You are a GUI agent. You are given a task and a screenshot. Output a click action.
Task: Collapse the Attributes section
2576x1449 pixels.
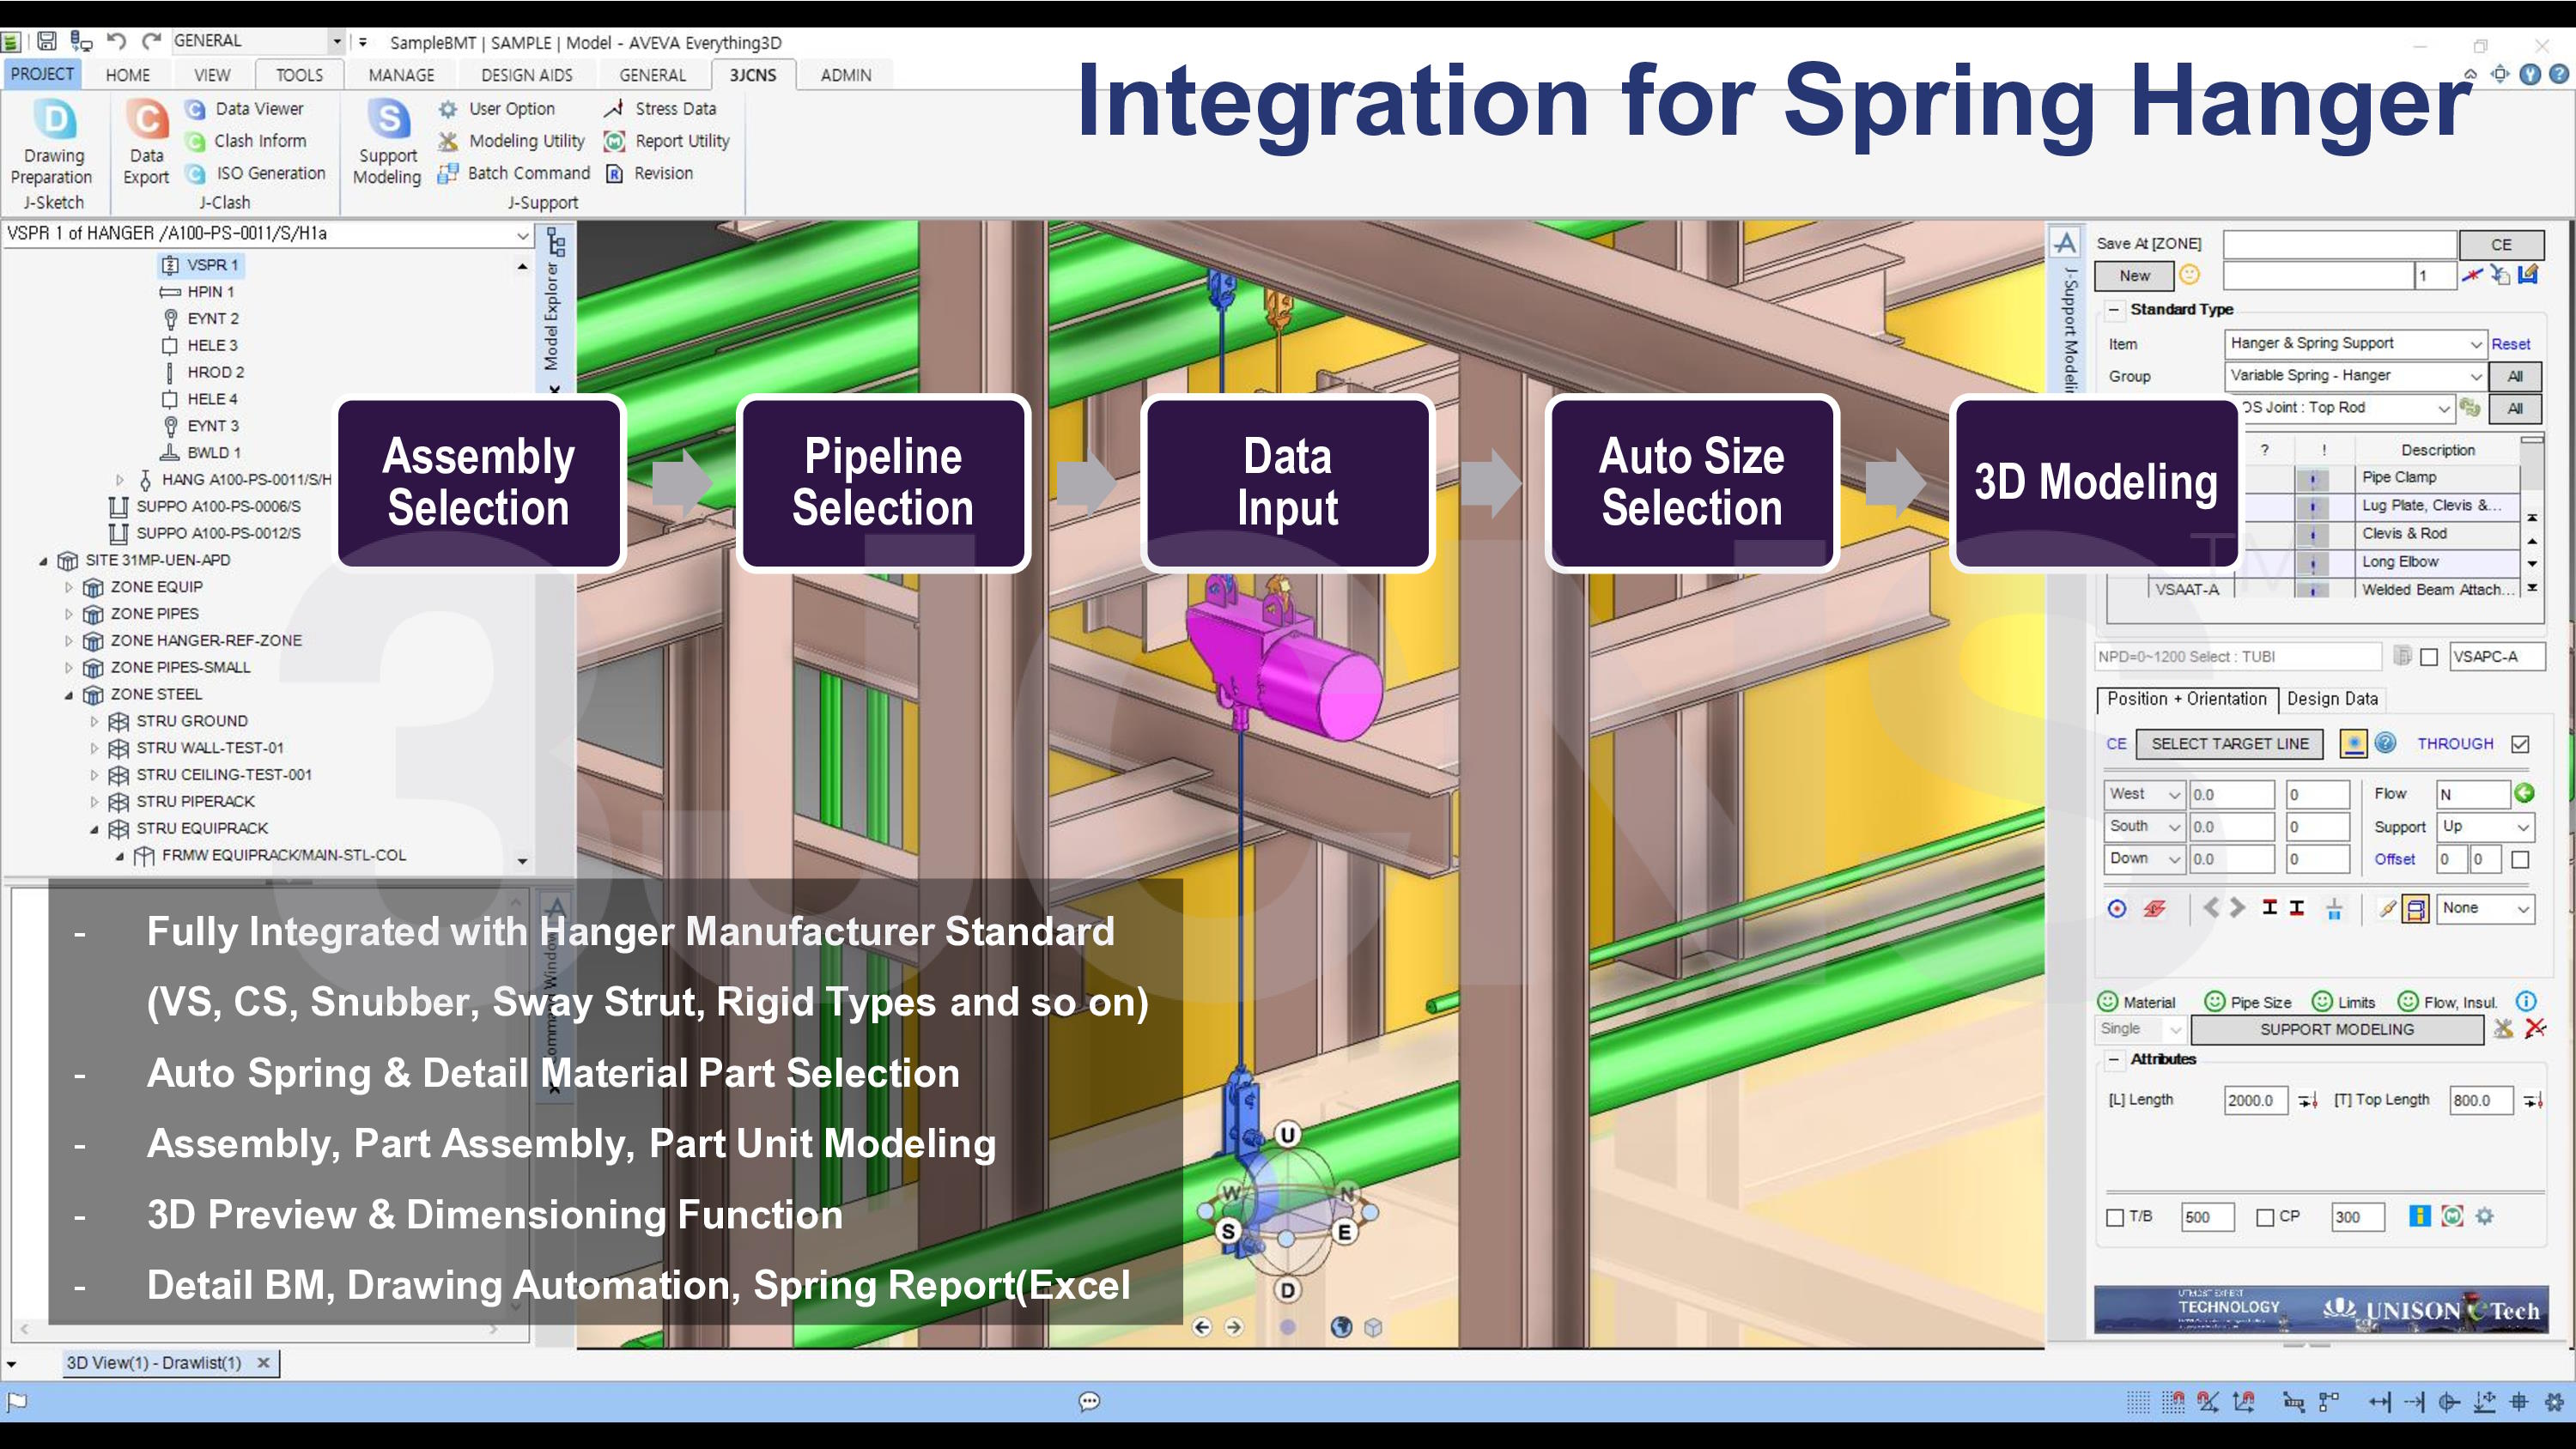pyautogui.click(x=2113, y=1059)
